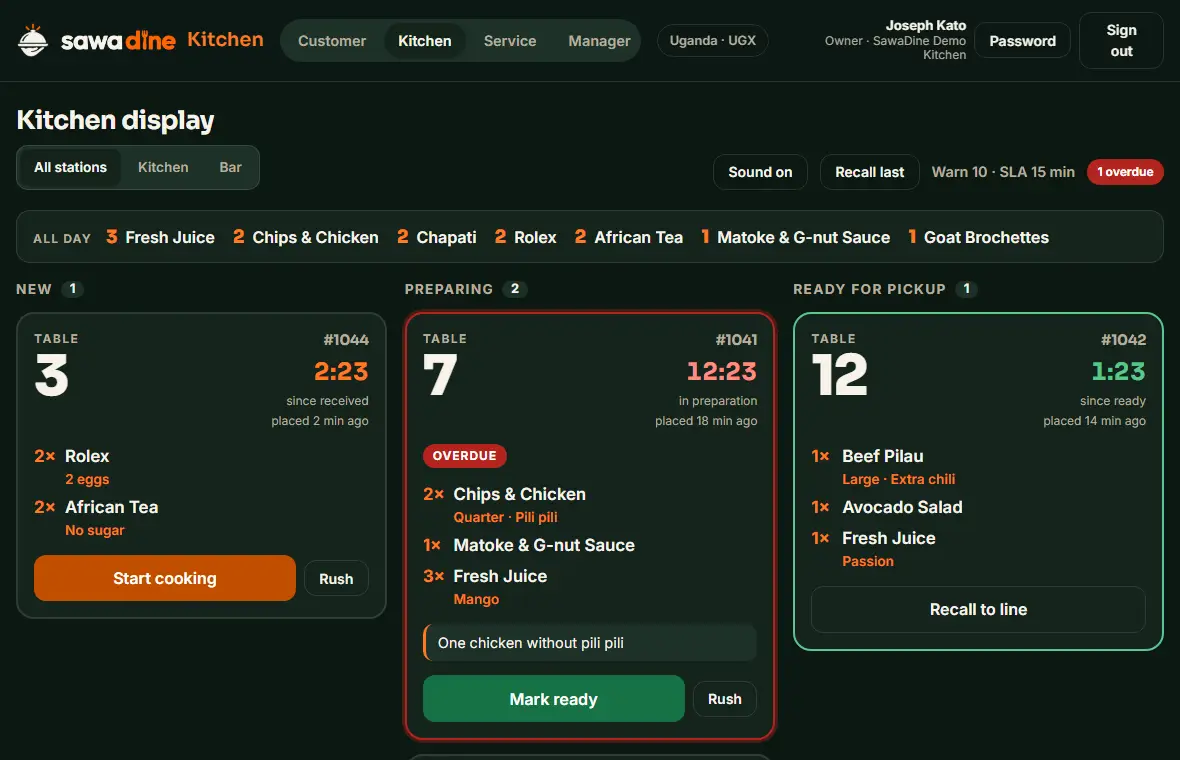The image size is (1180, 760).
Task: Click Fresh Juice in the All Day bar
Action: coord(160,237)
